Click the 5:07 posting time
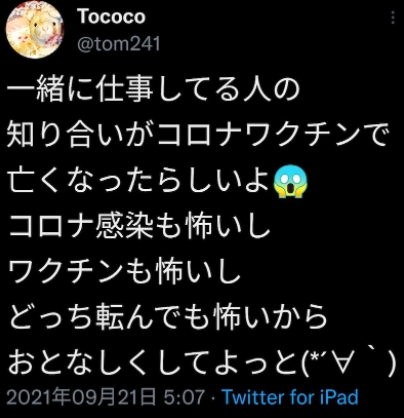404x418 pixels. 184,397
